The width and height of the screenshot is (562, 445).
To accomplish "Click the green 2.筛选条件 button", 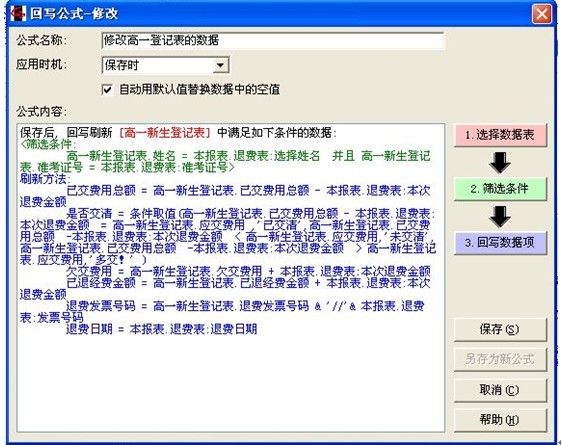I will pyautogui.click(x=500, y=188).
